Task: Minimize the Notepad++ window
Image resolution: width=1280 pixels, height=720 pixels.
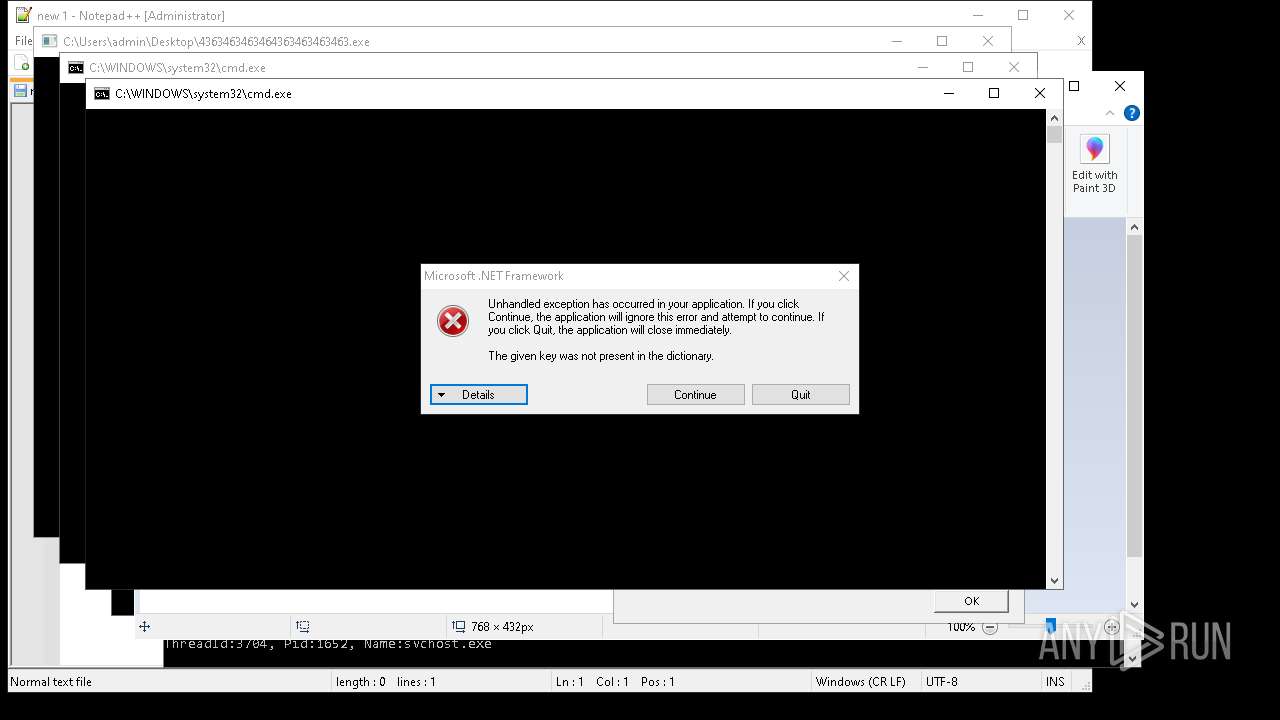Action: point(977,15)
